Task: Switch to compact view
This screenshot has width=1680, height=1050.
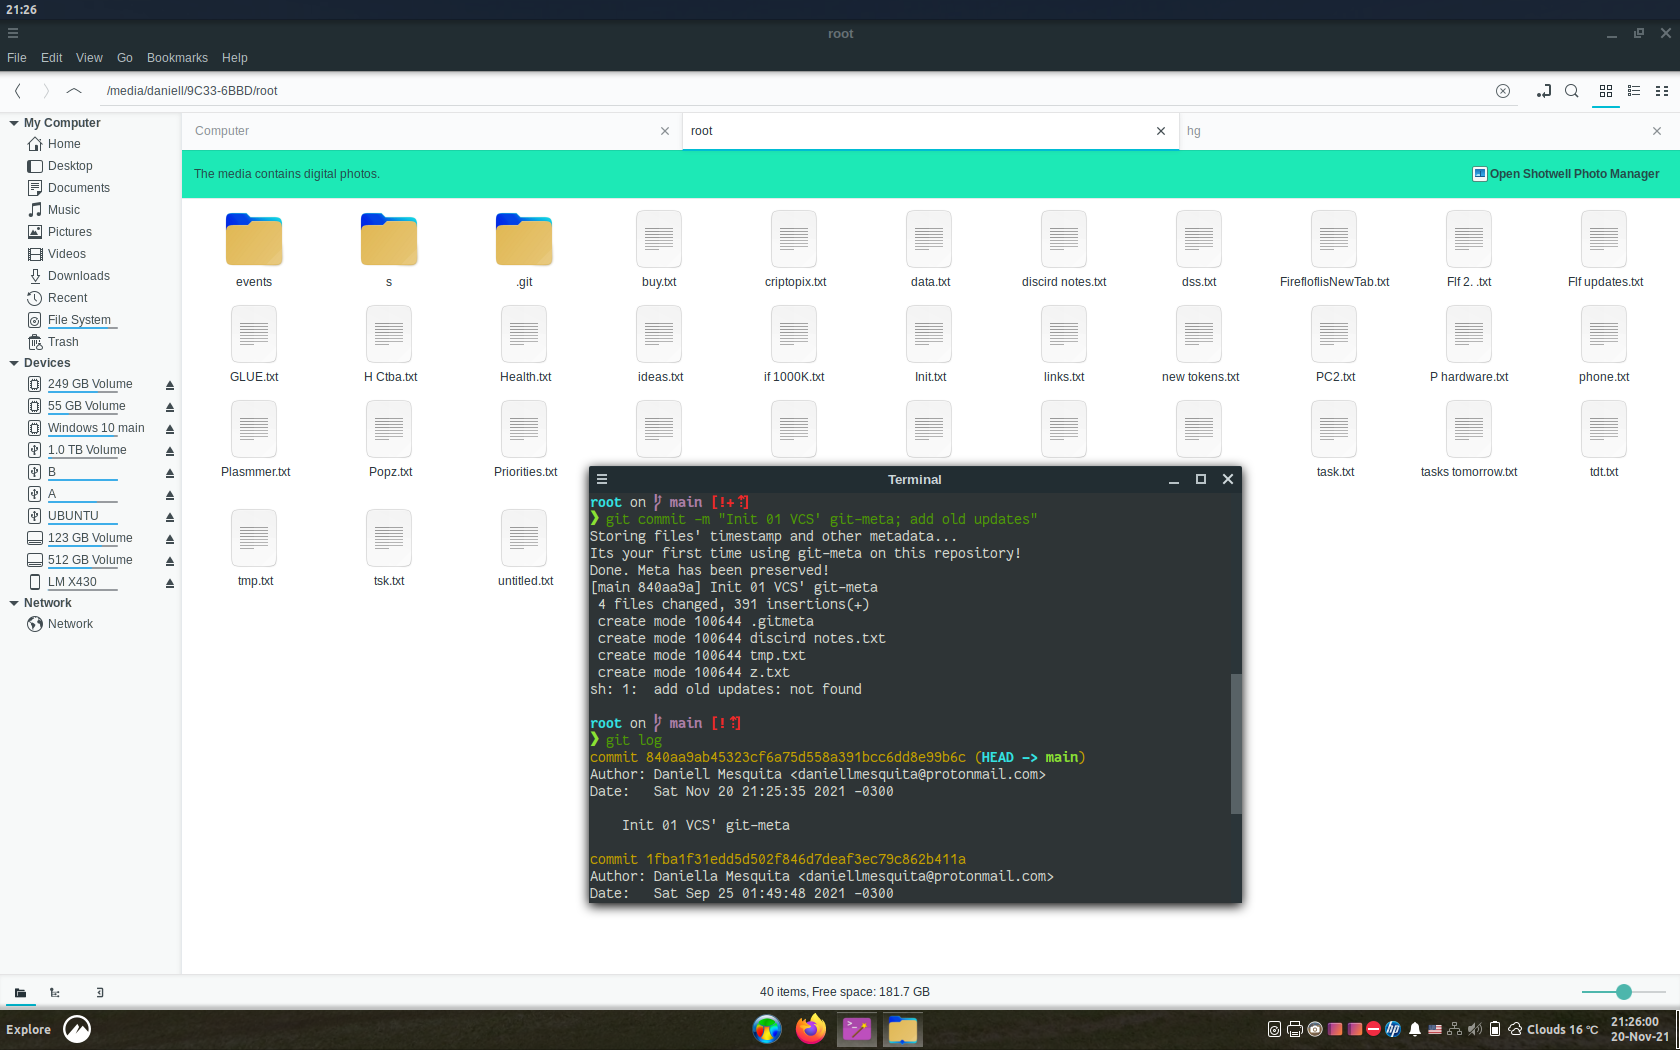Action: click(x=1662, y=91)
